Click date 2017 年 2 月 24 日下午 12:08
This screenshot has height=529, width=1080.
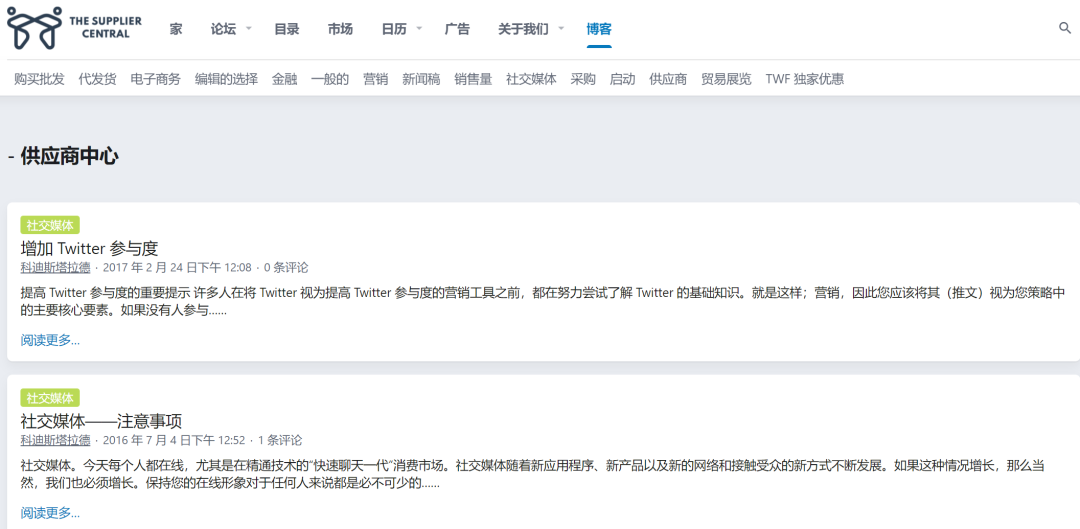point(177,267)
